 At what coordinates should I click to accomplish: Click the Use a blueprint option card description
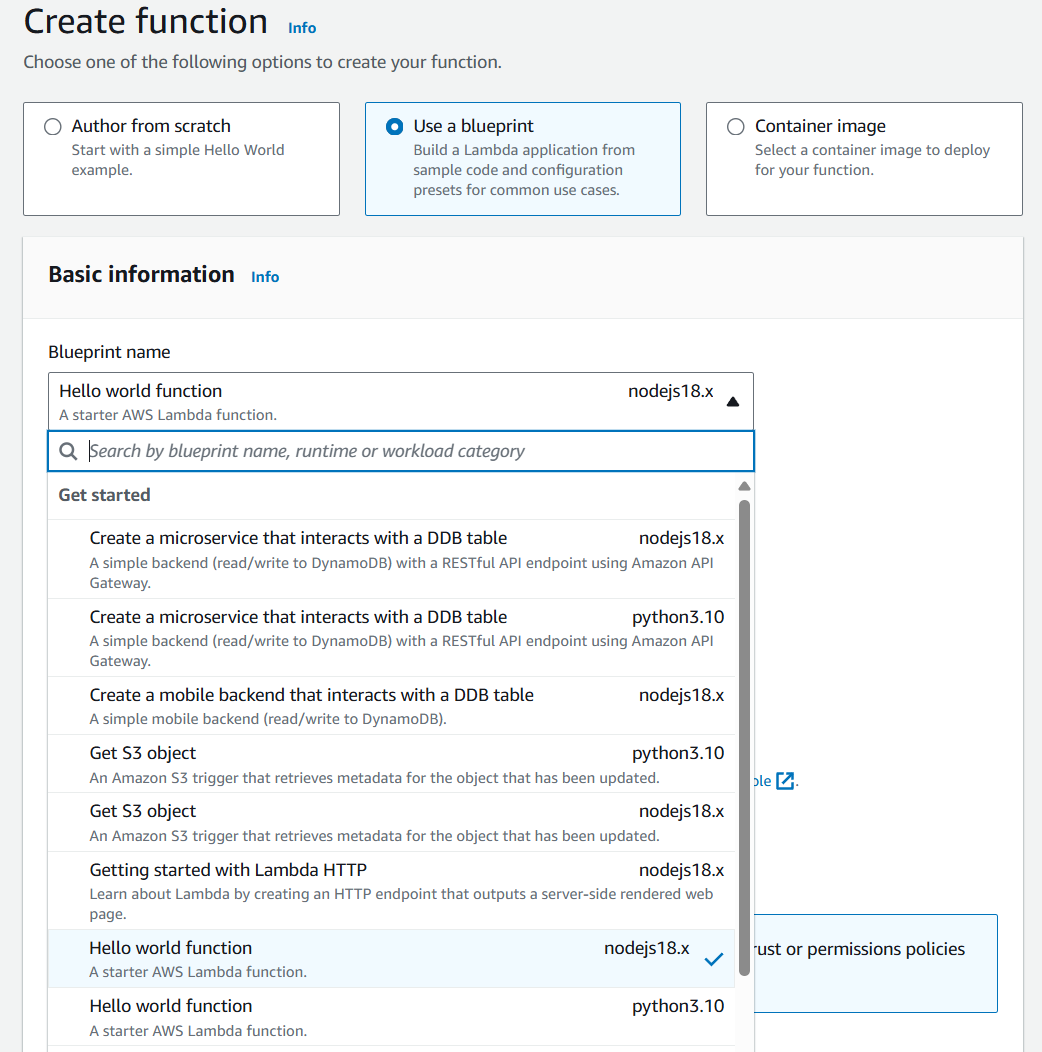[x=524, y=170]
